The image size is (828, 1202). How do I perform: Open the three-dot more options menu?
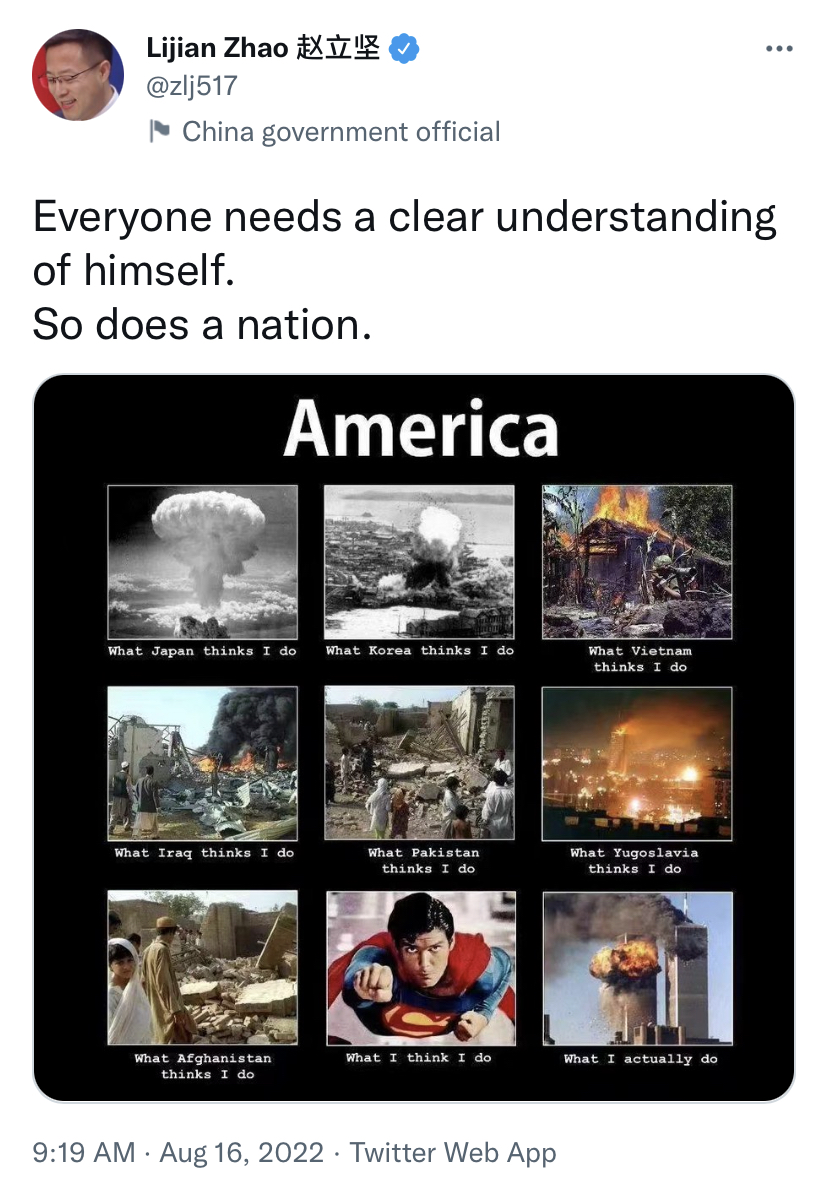pos(780,48)
